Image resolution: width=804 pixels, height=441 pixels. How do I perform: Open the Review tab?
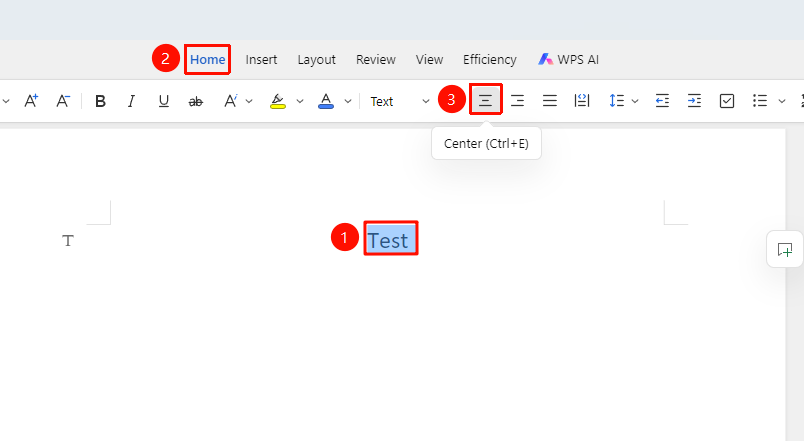click(x=376, y=59)
